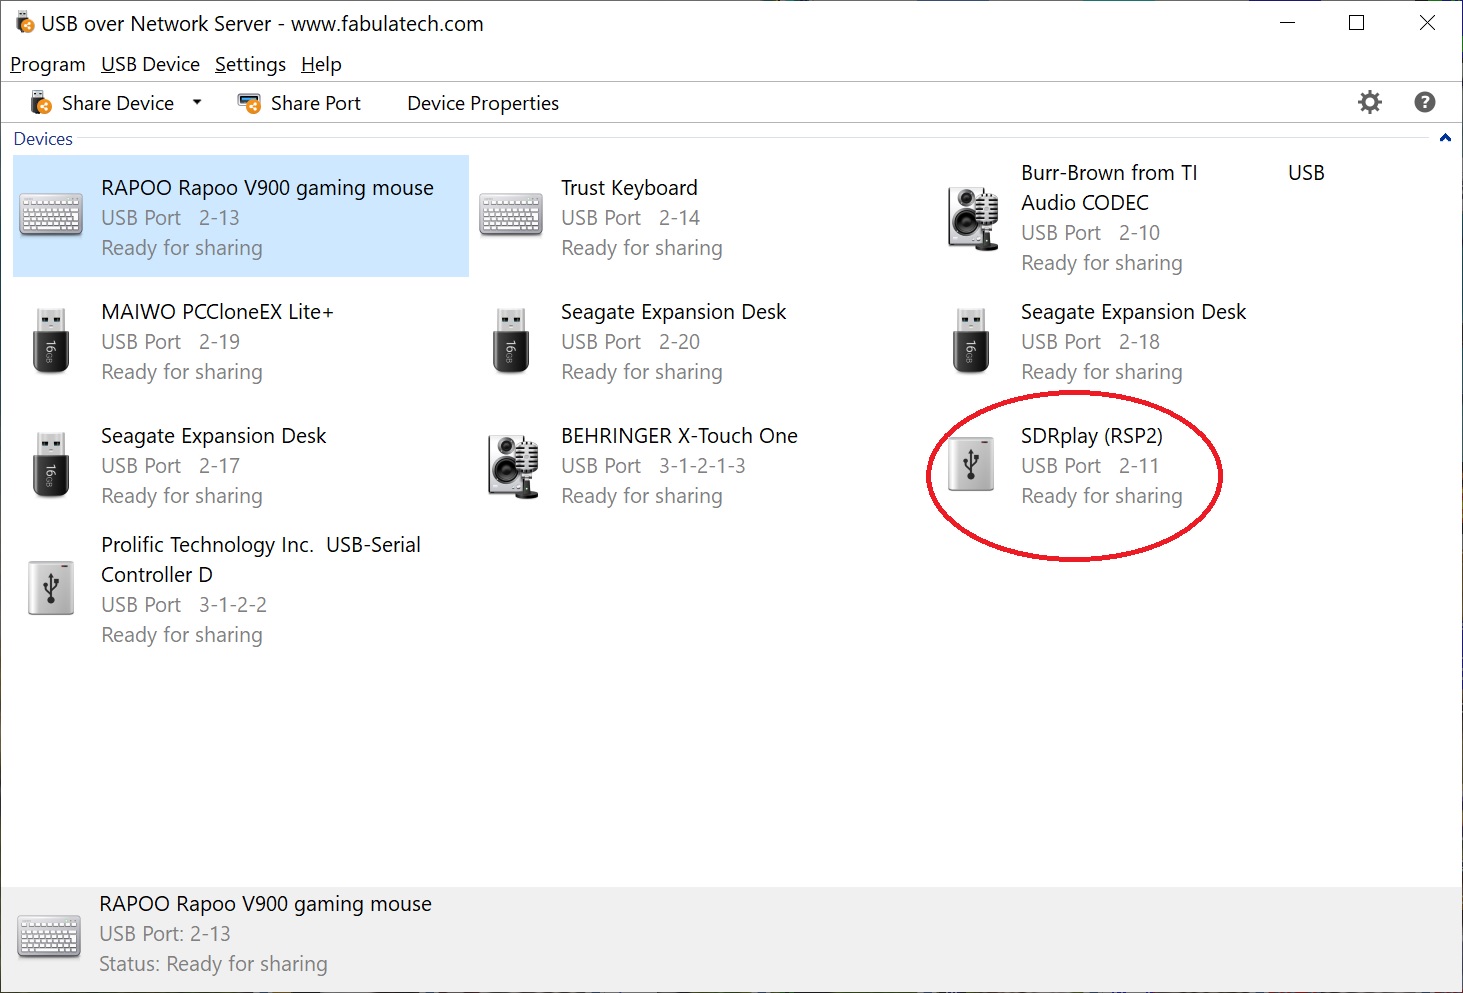Open the Program menu
This screenshot has width=1463, height=993.
(47, 64)
